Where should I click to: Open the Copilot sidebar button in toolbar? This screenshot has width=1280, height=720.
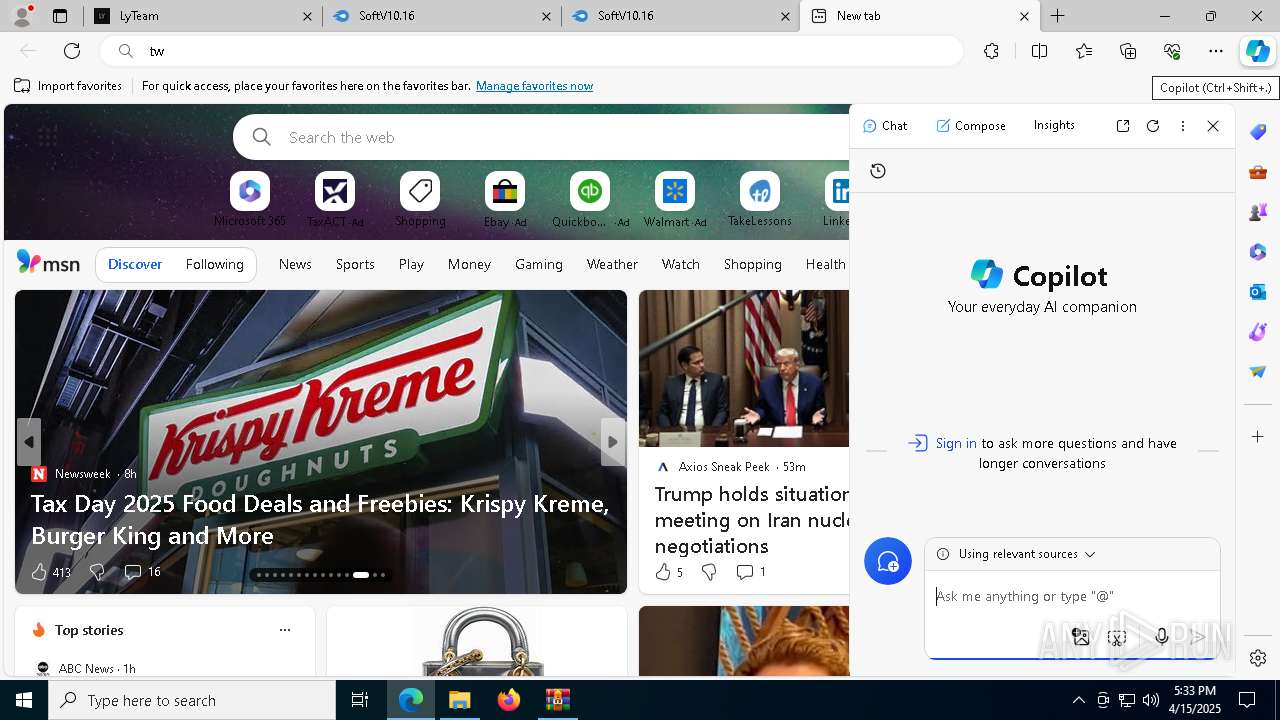(1257, 51)
